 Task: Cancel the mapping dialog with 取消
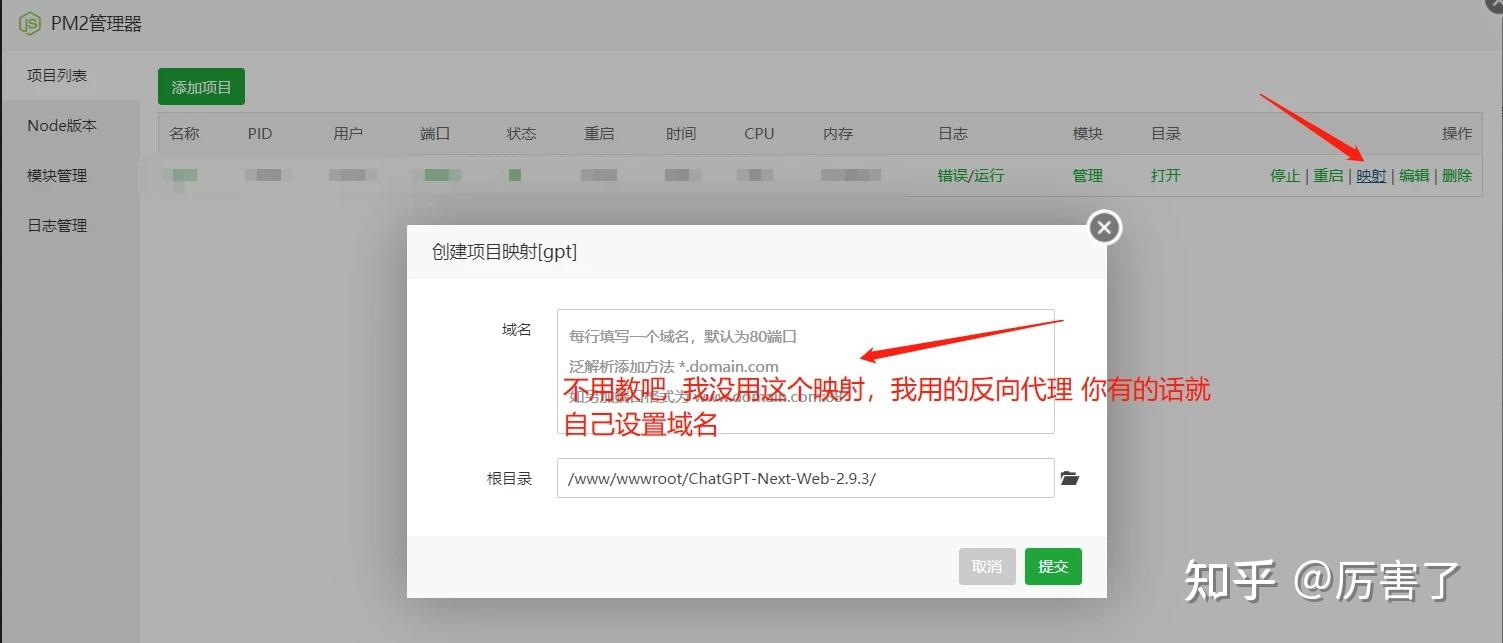[987, 566]
